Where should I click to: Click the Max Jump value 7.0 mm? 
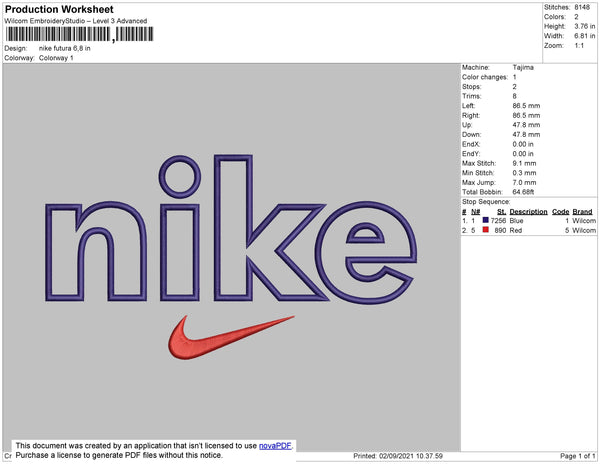524,182
